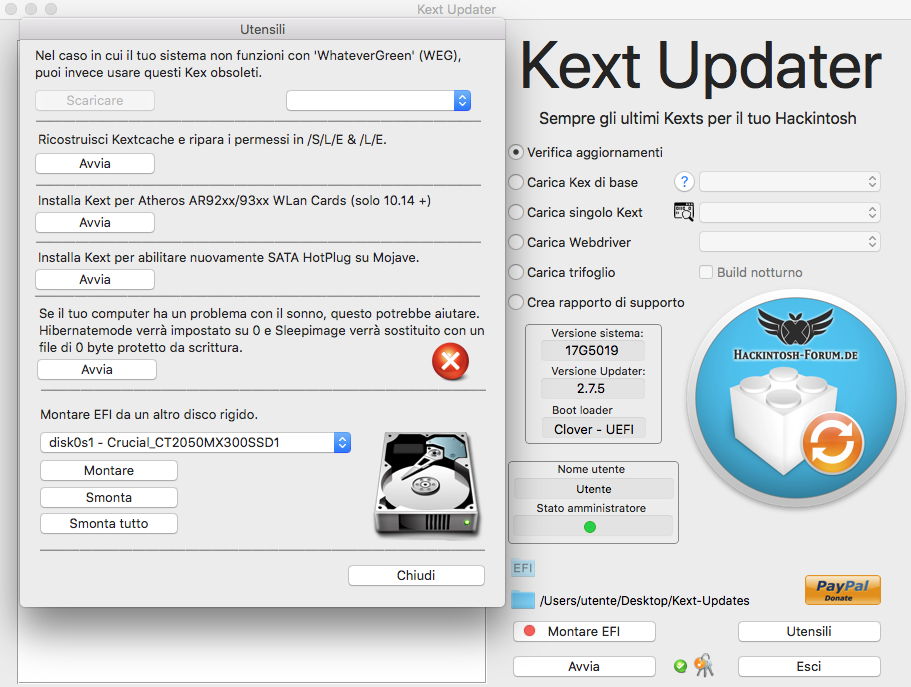The image size is (911, 687).
Task: Click the disabled Scaricare button
Action: [95, 101]
